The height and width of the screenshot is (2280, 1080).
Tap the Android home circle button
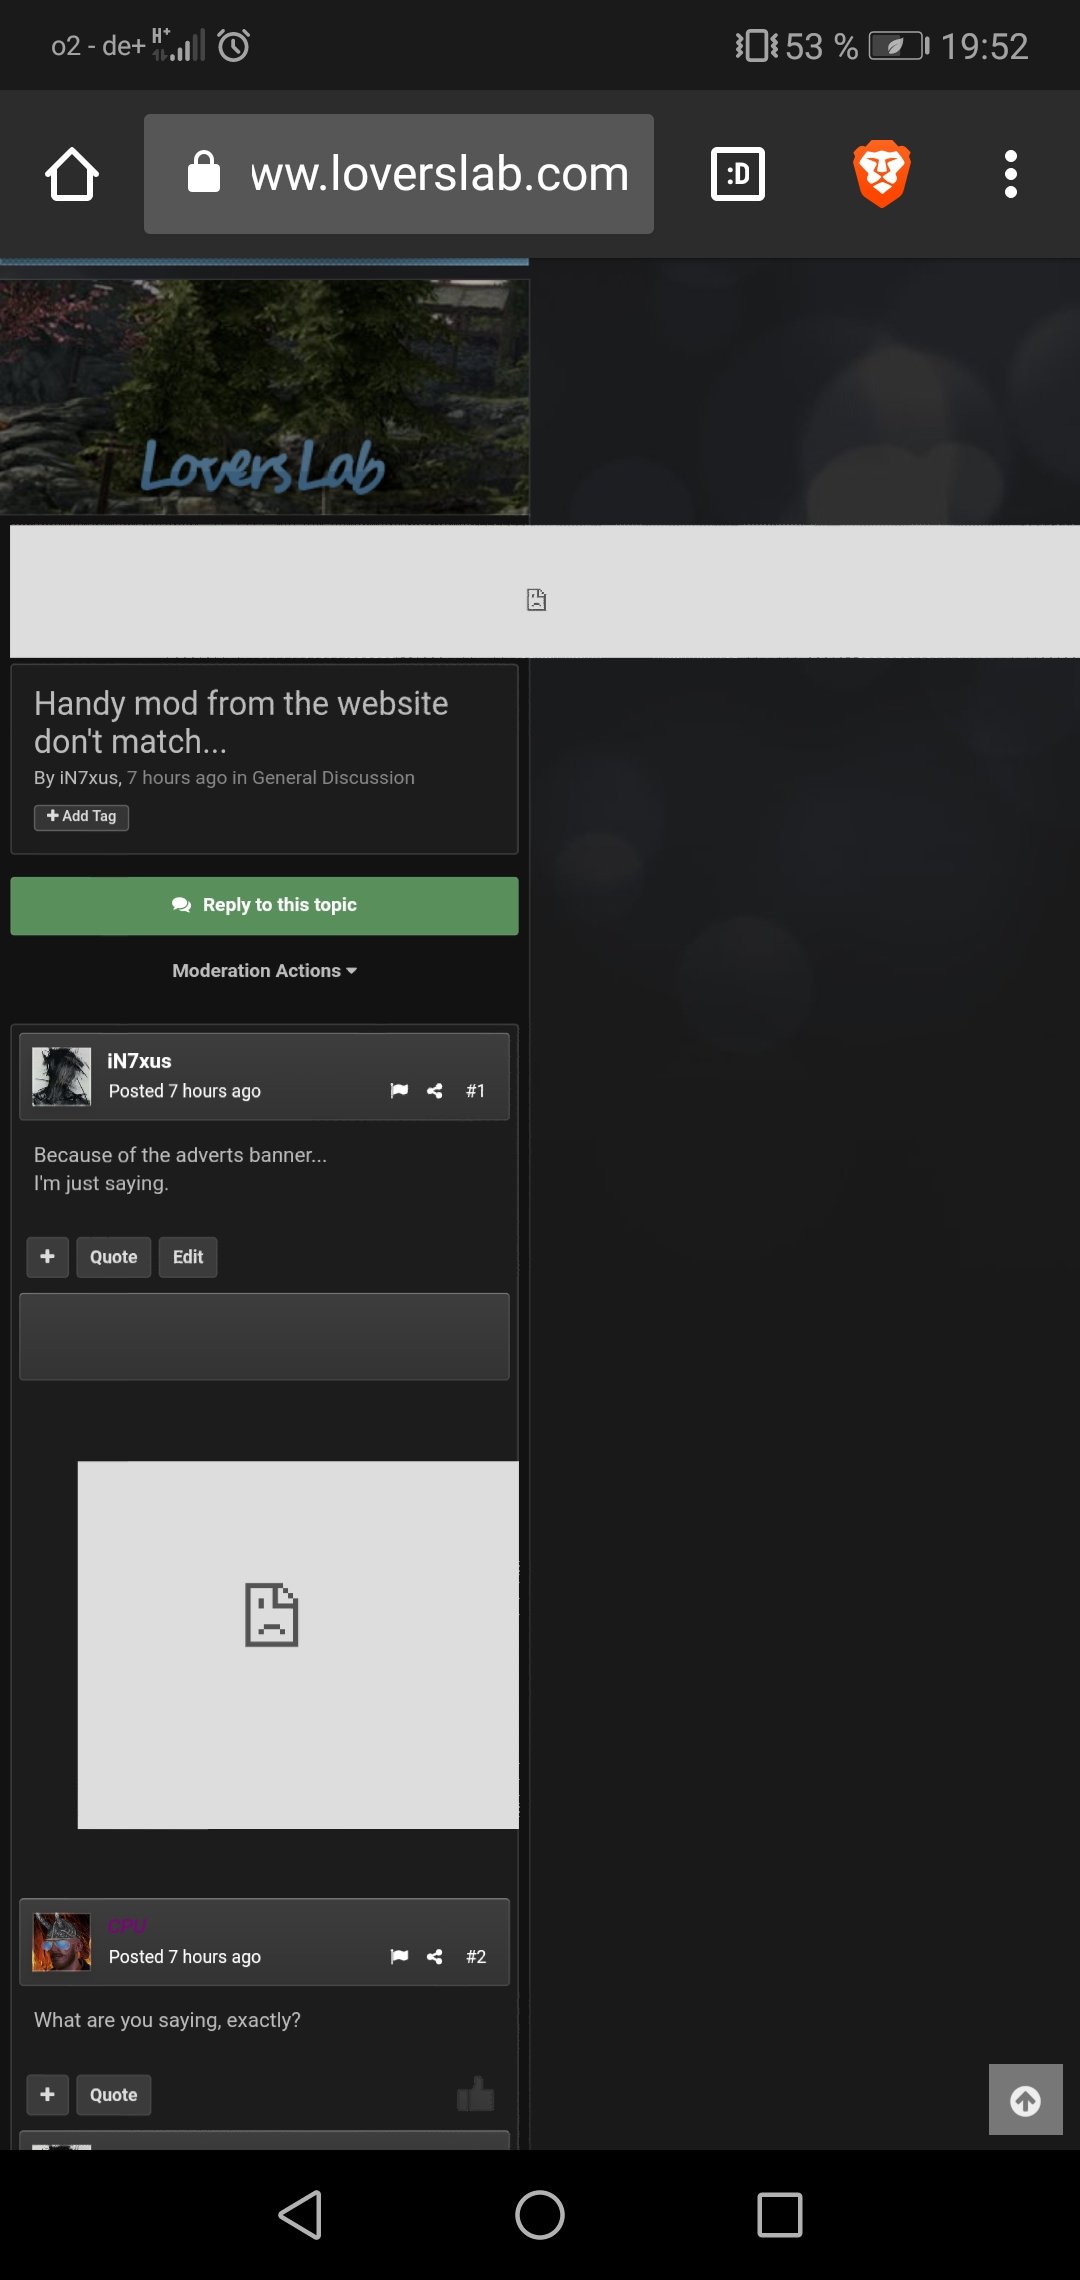tap(540, 2215)
